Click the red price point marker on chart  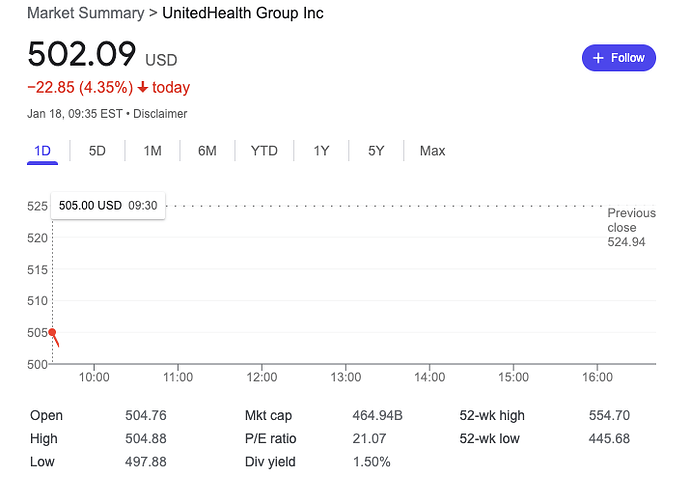[x=52, y=333]
